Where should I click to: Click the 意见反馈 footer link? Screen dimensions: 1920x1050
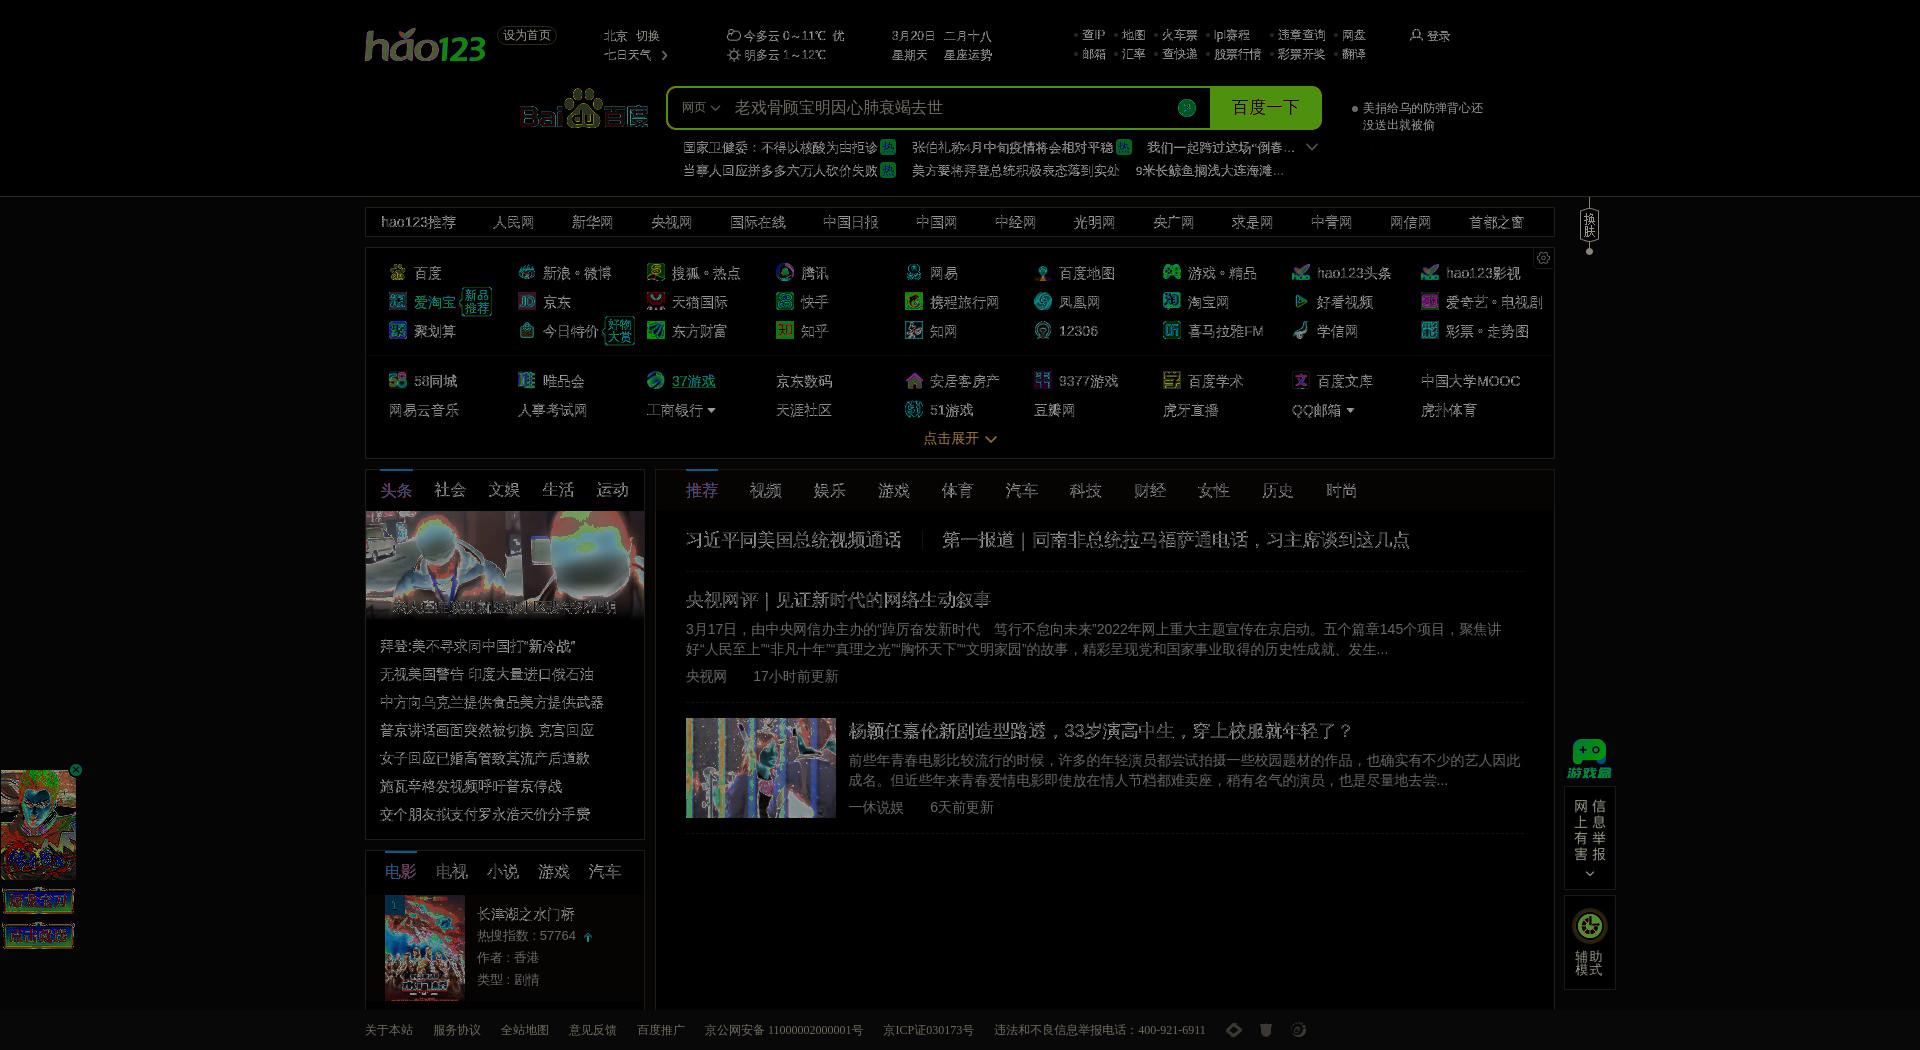(592, 1030)
